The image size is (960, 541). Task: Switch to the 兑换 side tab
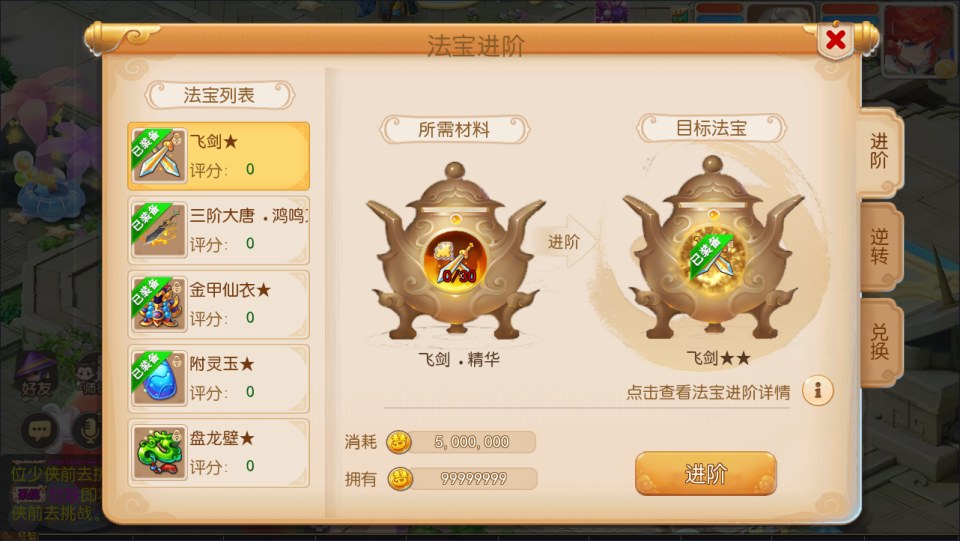(x=879, y=342)
